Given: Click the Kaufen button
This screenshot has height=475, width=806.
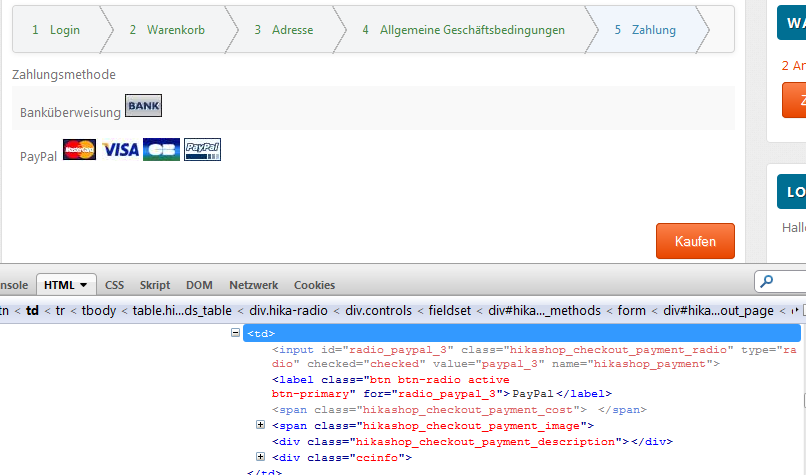Looking at the screenshot, I should click(x=695, y=241).
